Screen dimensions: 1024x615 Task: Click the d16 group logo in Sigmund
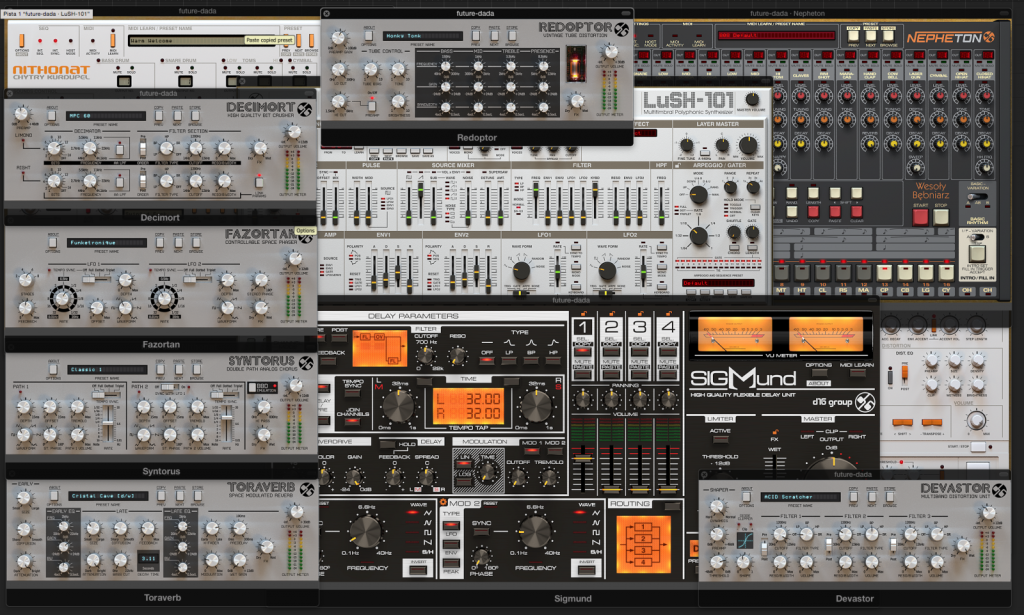click(843, 402)
